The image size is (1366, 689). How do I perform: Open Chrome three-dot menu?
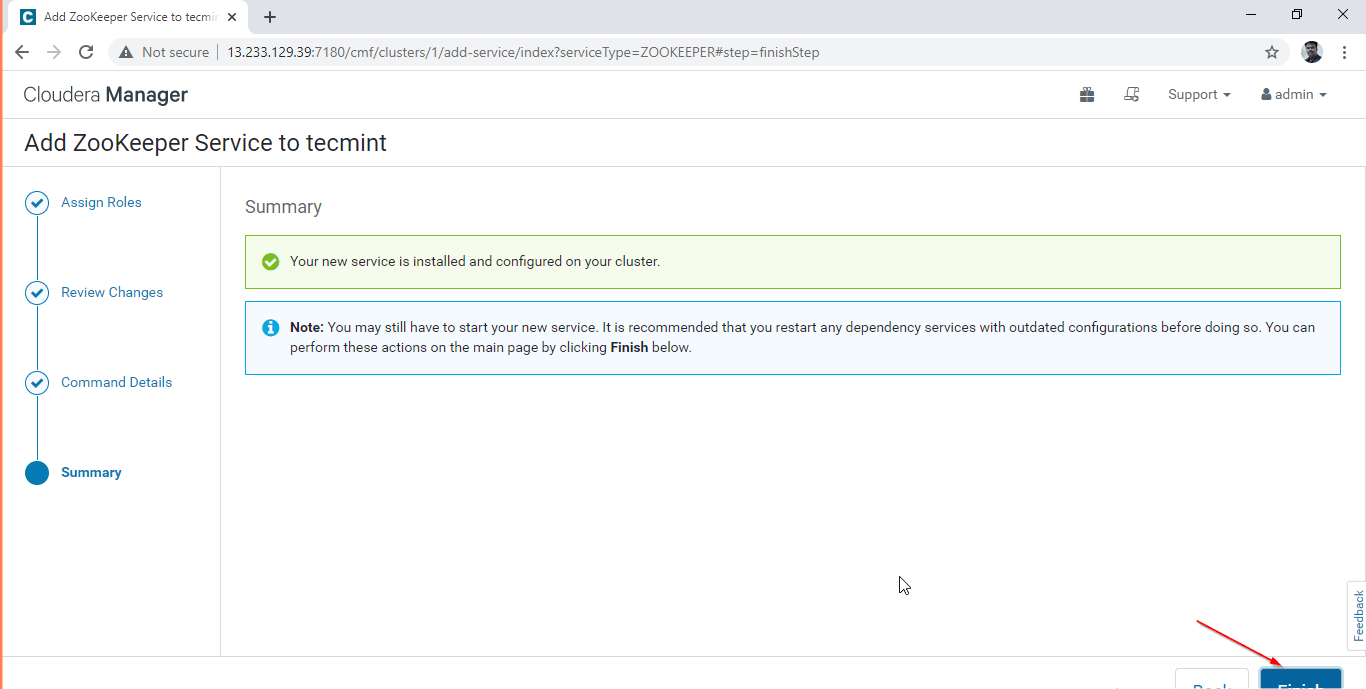point(1344,52)
